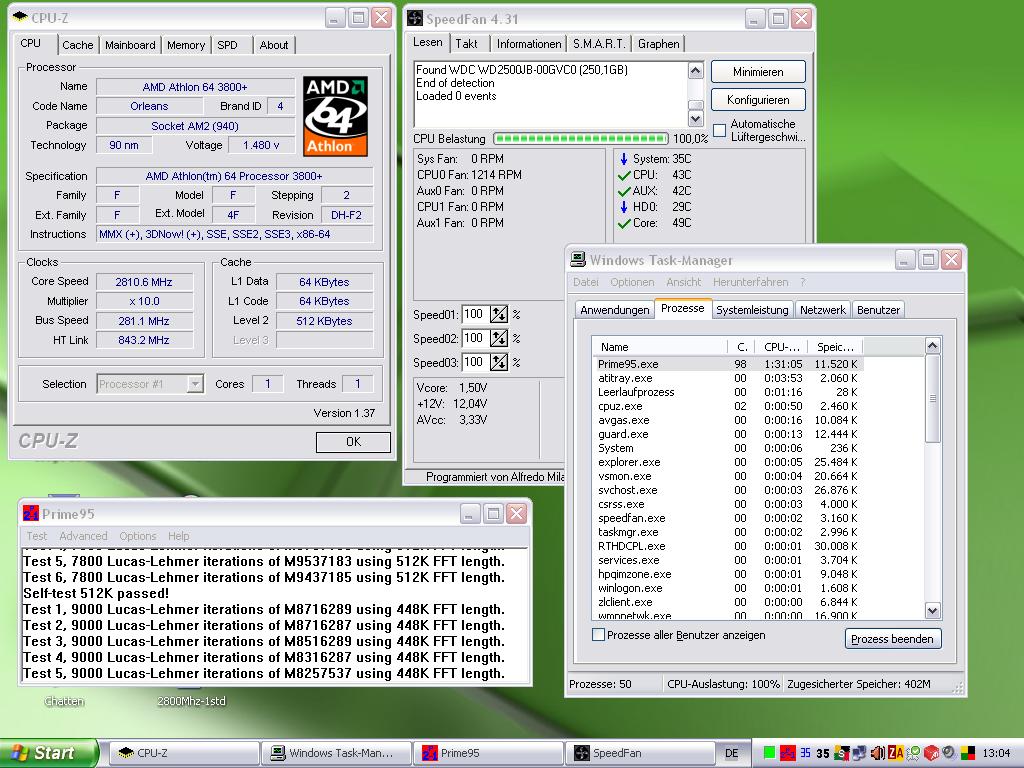Click the ZoneAlarm ZA tray icon

pos(896,753)
